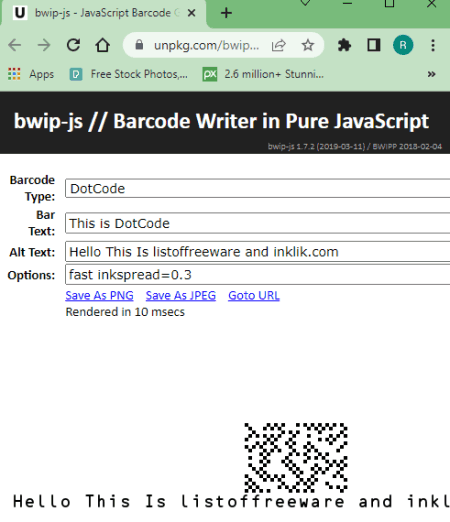Open the Barcode Type DotCode dropdown
450x522 pixels.
257,188
